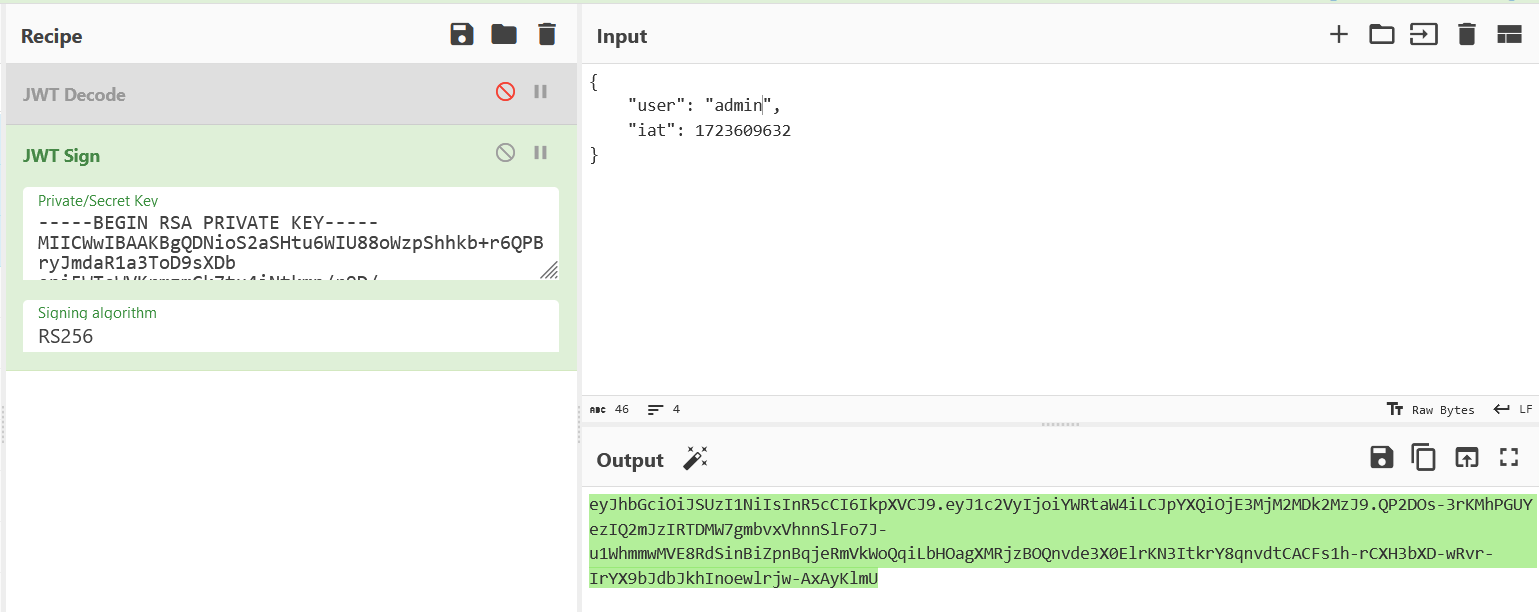Reset the pane layout
Image resolution: width=1539 pixels, height=612 pixels.
tap(1509, 35)
